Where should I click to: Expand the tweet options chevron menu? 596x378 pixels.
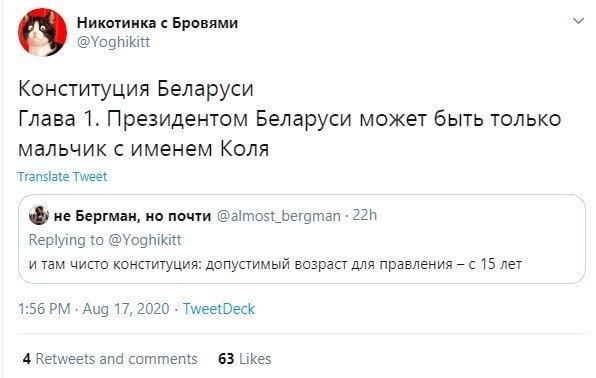[578, 21]
